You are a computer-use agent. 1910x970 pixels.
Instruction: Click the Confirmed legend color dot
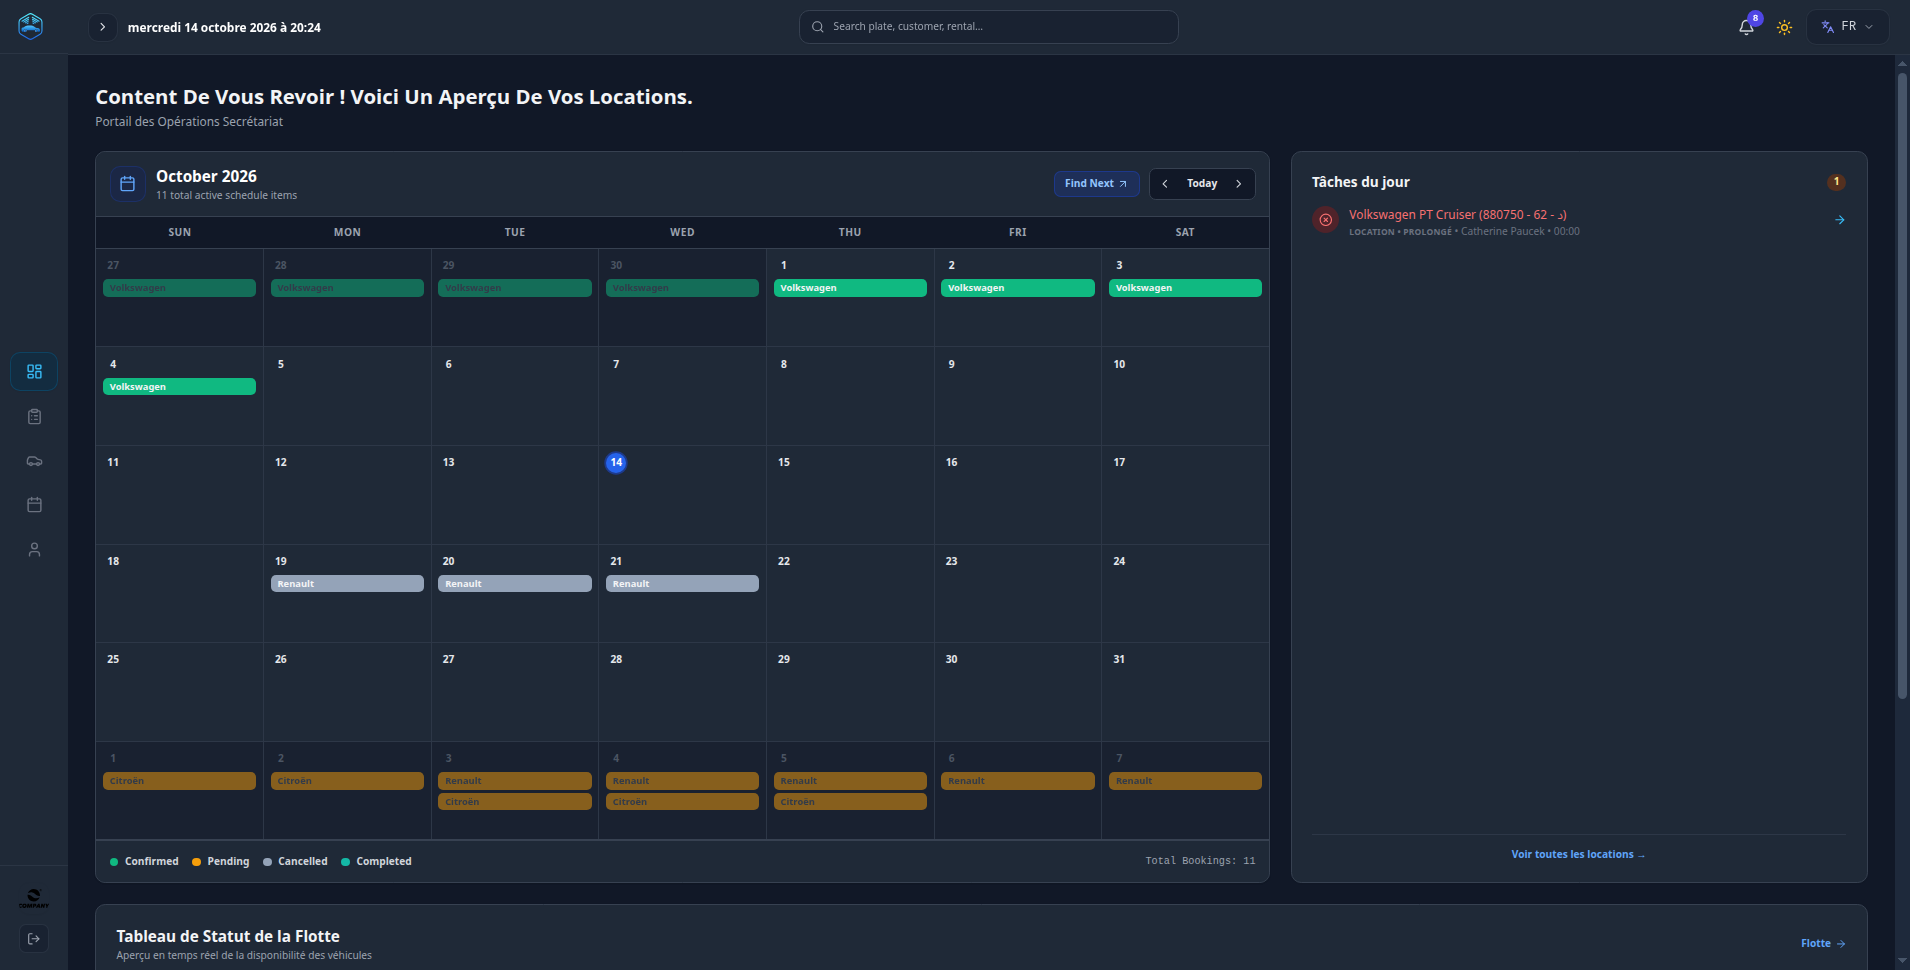click(x=114, y=862)
